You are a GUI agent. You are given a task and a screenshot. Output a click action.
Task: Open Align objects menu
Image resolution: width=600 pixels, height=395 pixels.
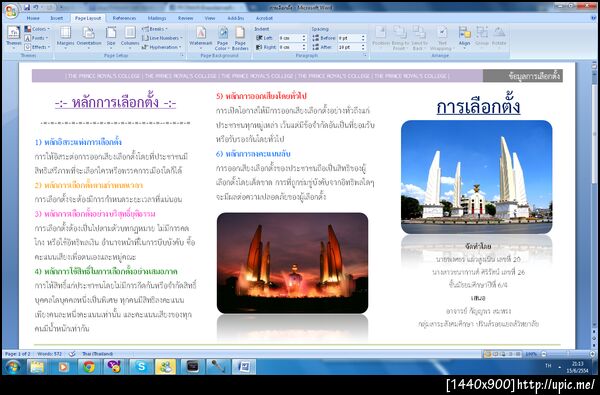coord(465,37)
